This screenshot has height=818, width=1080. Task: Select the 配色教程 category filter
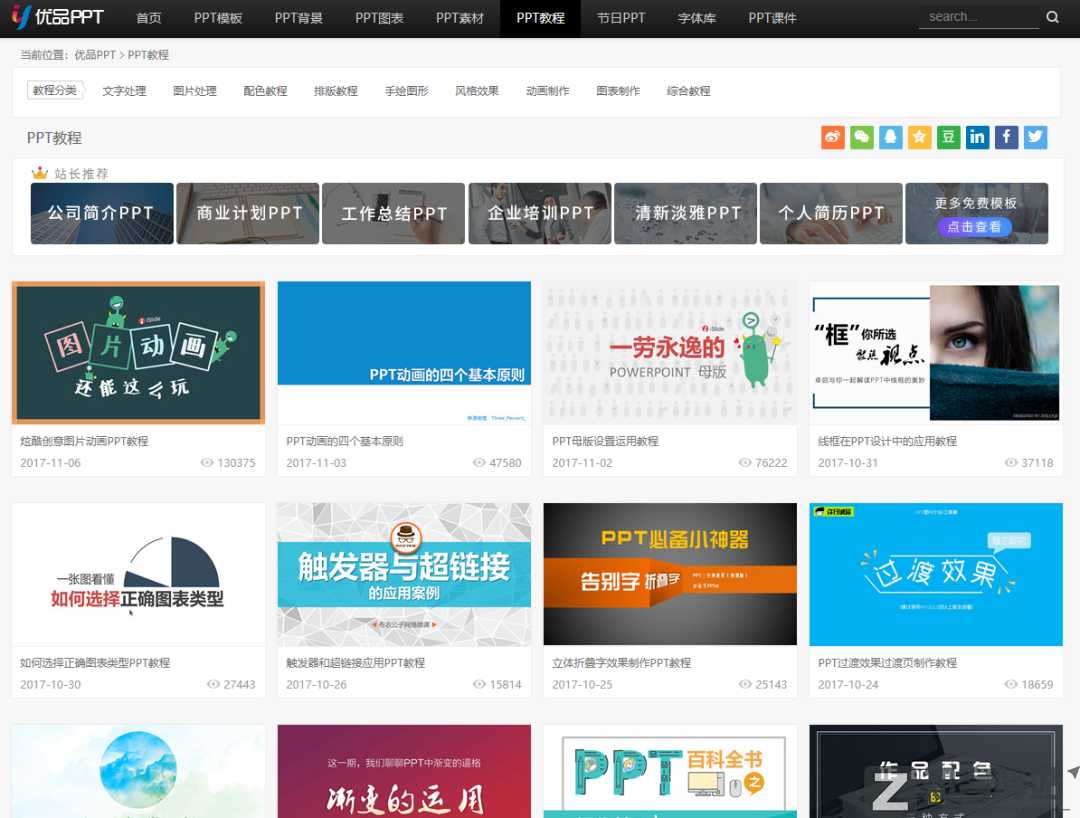point(264,90)
